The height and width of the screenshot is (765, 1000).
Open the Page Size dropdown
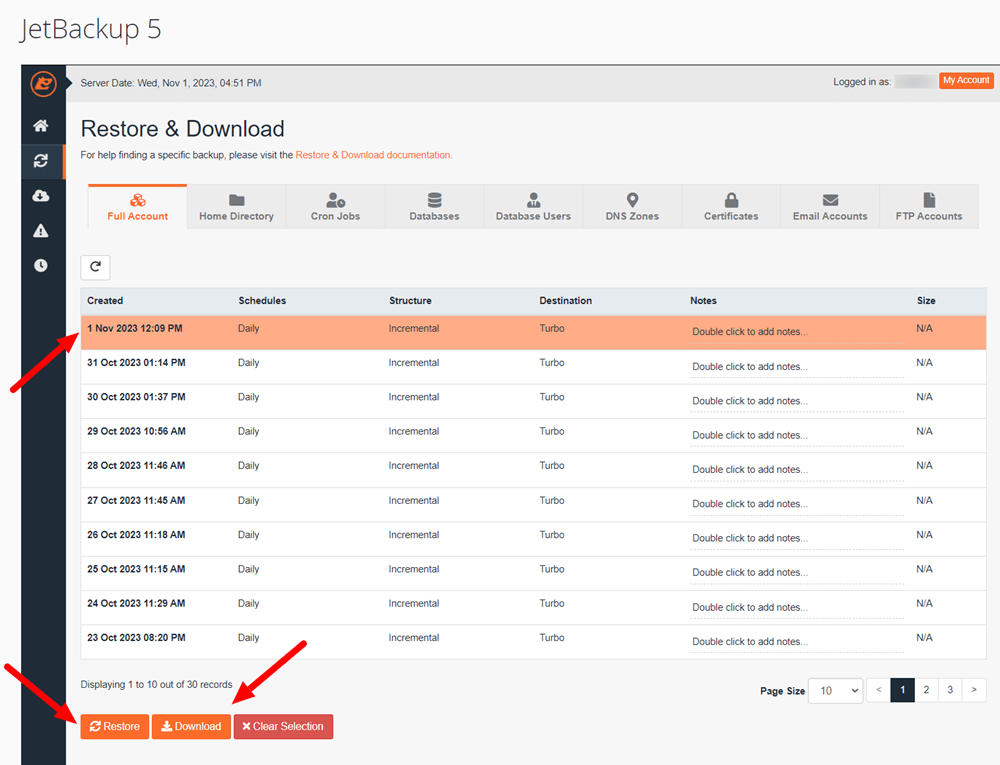pos(836,690)
